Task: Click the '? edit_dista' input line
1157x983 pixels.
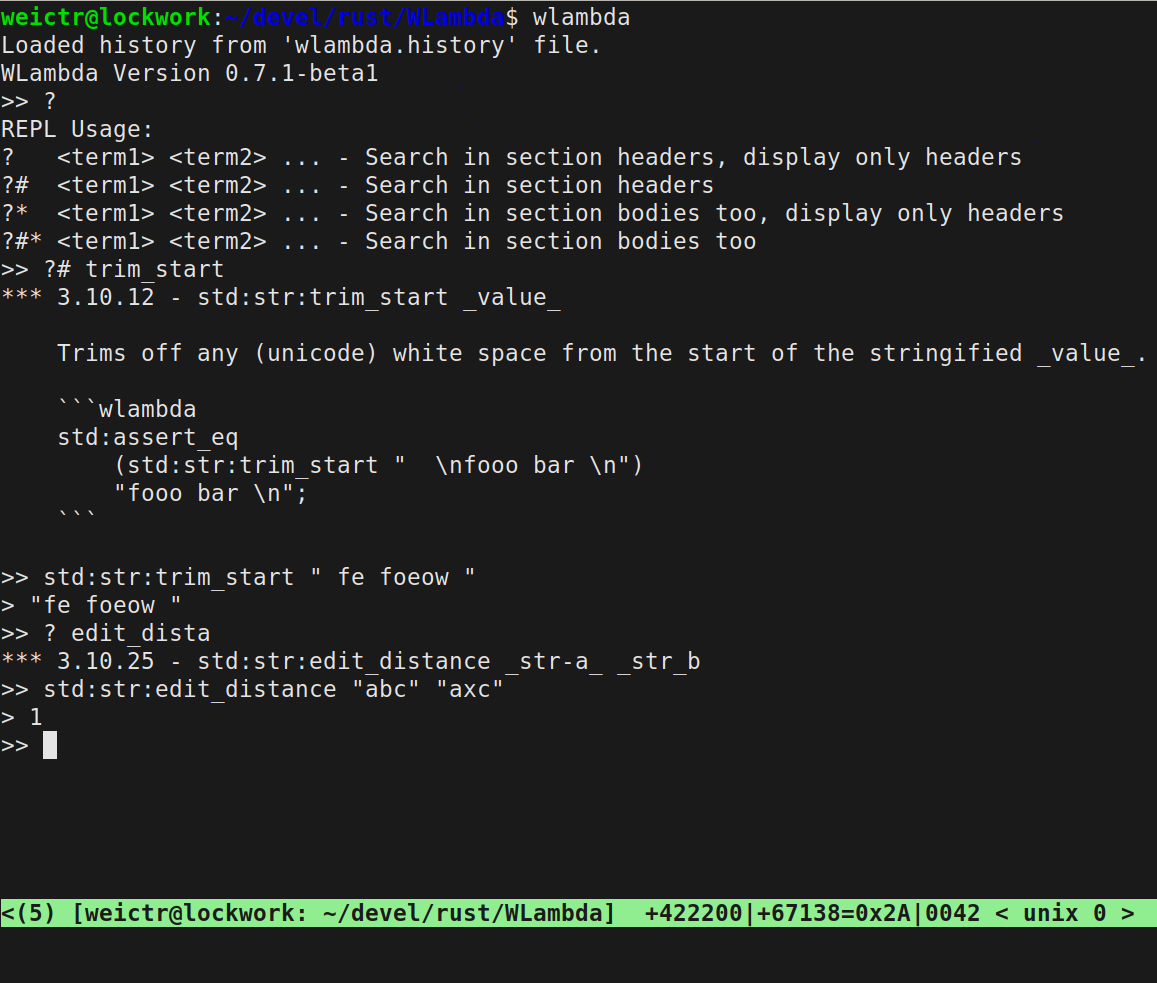Action: (106, 633)
